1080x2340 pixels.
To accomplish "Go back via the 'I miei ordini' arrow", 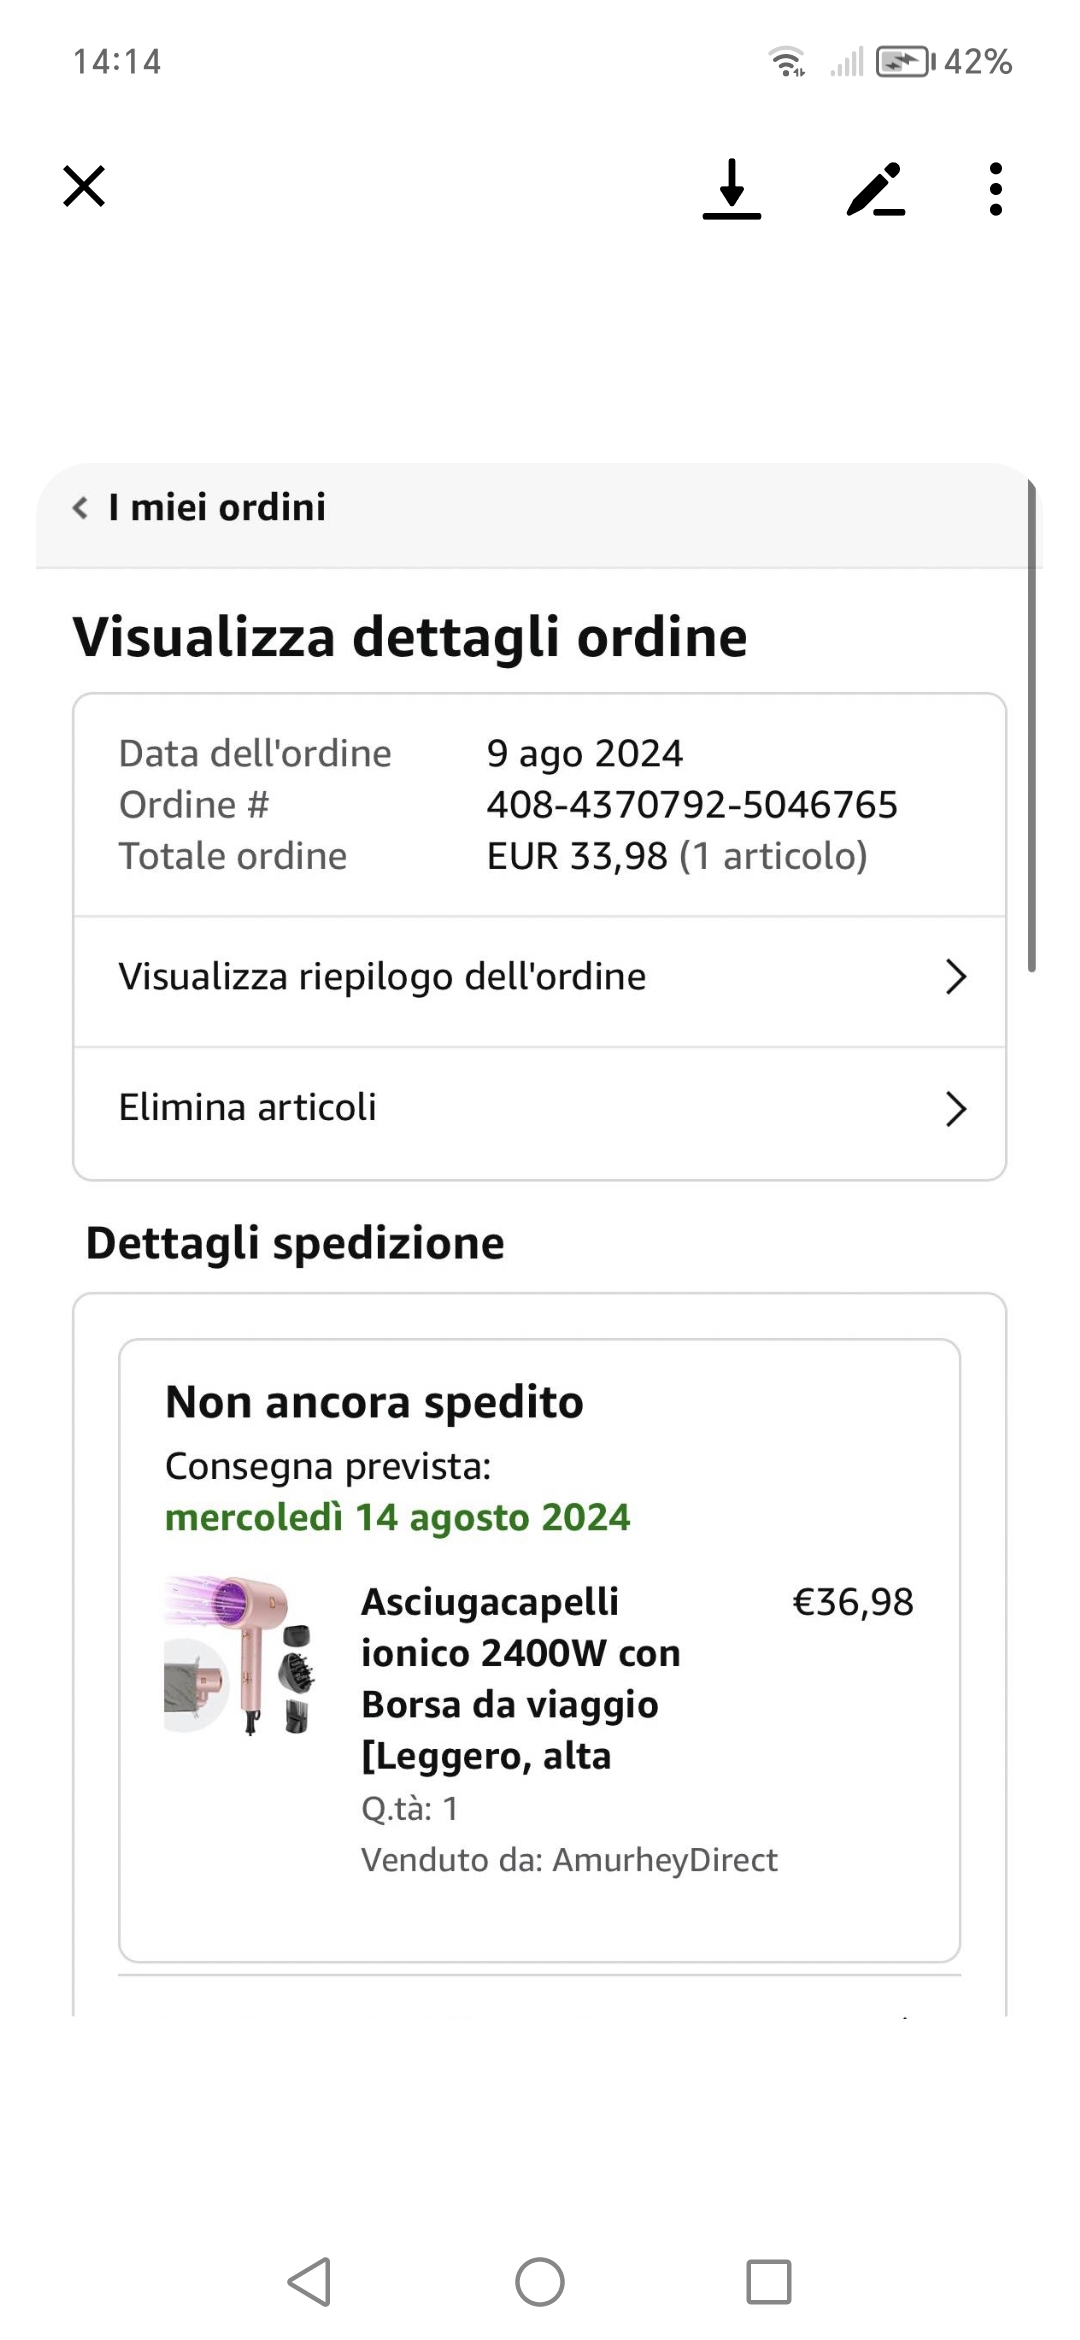I will click(x=81, y=508).
